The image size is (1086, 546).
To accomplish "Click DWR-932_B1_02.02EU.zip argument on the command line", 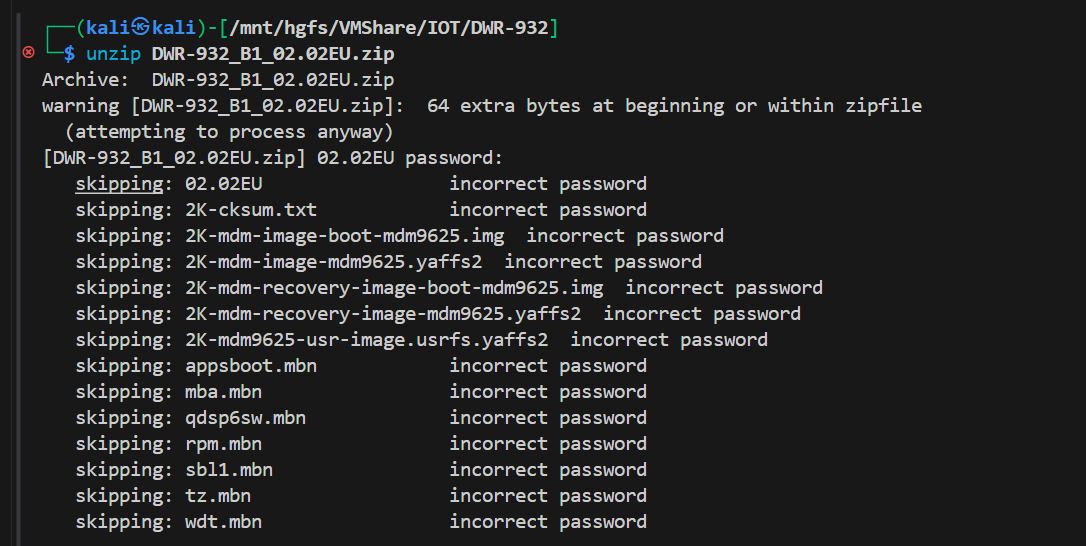I will point(272,54).
